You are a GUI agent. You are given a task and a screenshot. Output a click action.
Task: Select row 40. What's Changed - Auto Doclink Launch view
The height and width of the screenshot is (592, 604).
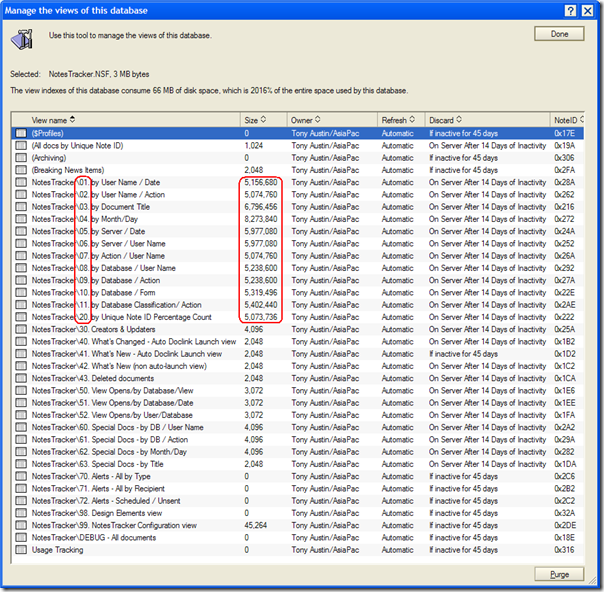(x=297, y=342)
